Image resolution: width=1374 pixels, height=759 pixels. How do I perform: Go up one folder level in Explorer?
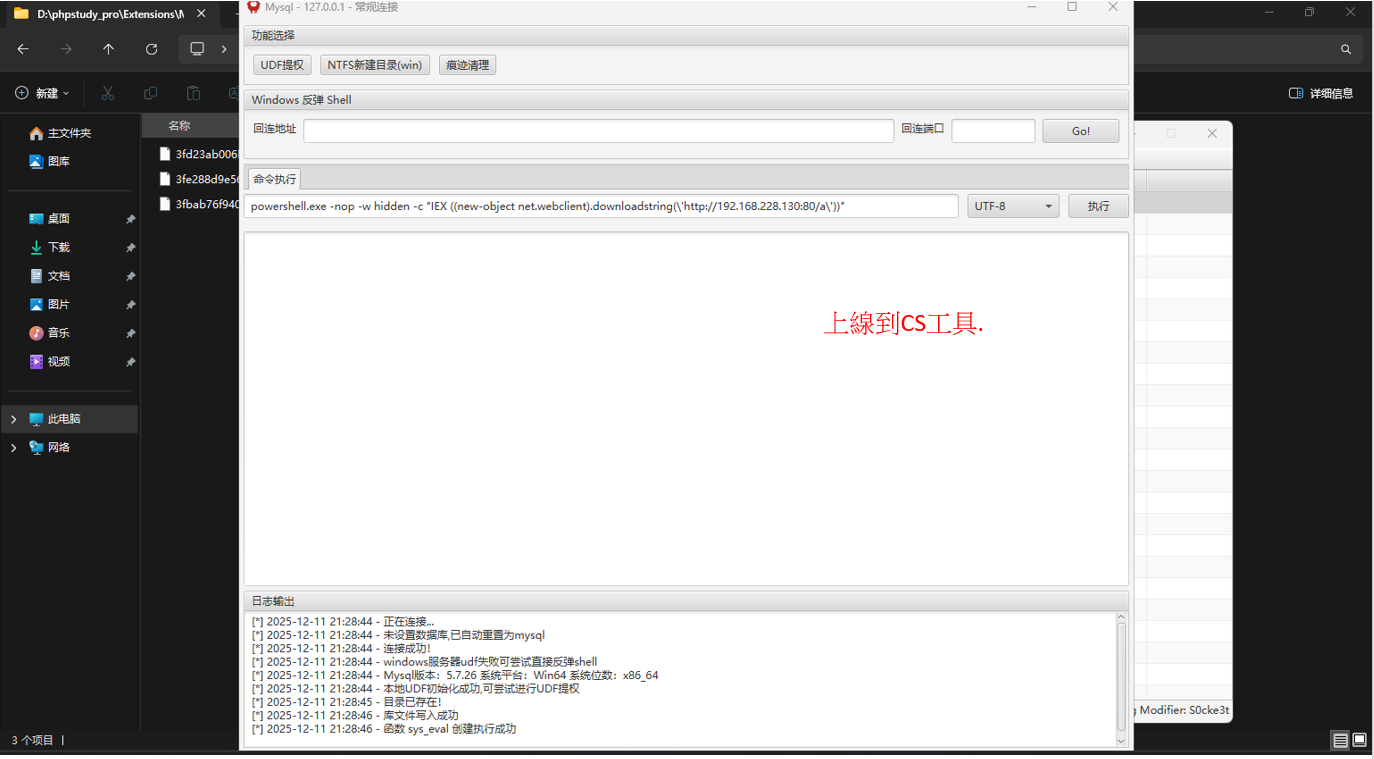coord(109,49)
